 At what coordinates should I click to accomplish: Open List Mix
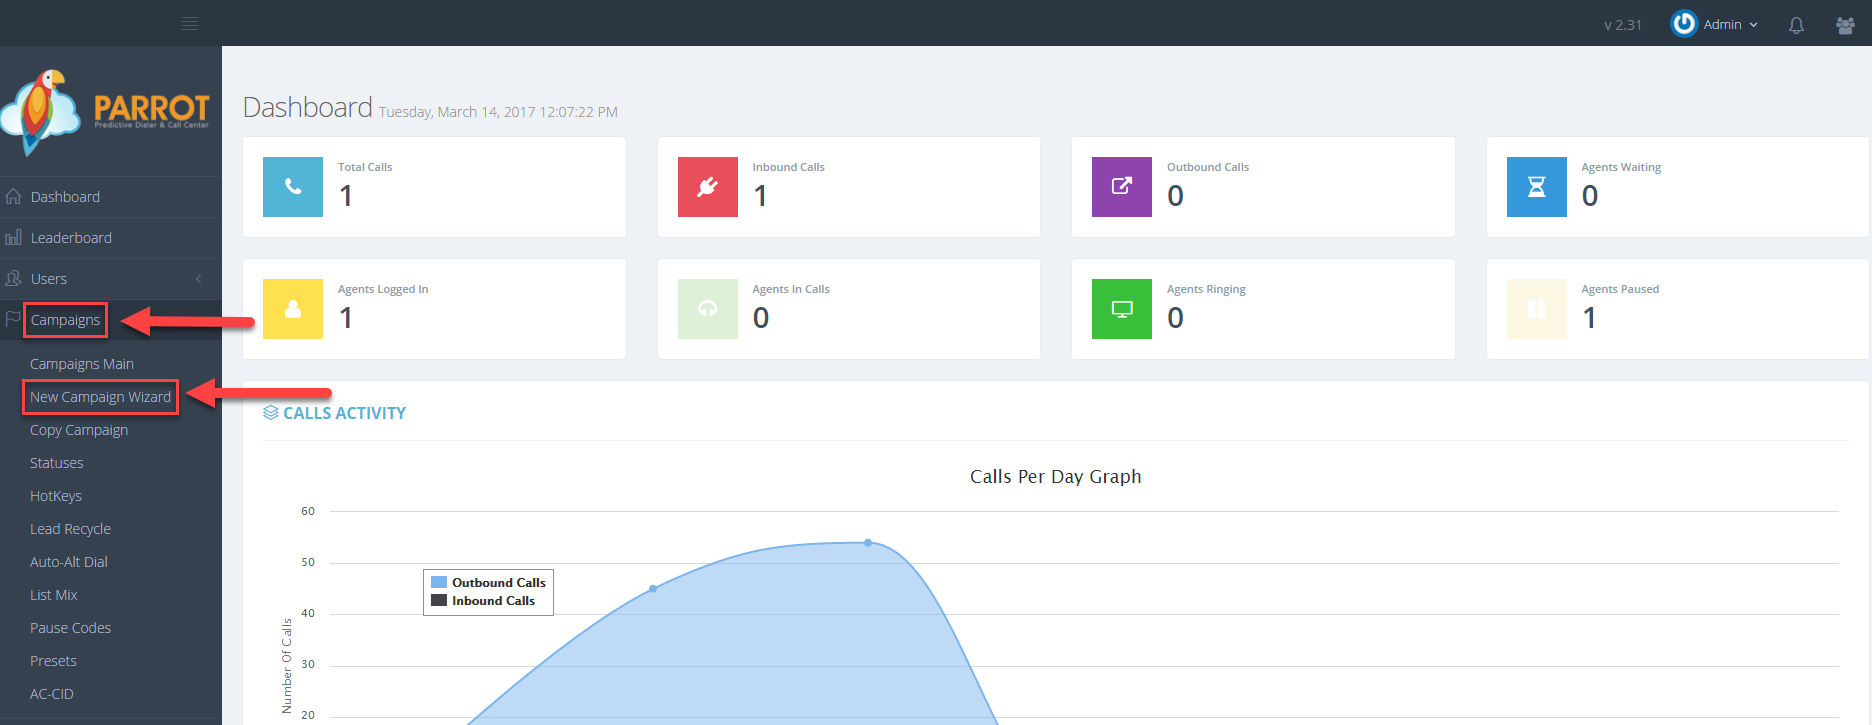tap(54, 595)
